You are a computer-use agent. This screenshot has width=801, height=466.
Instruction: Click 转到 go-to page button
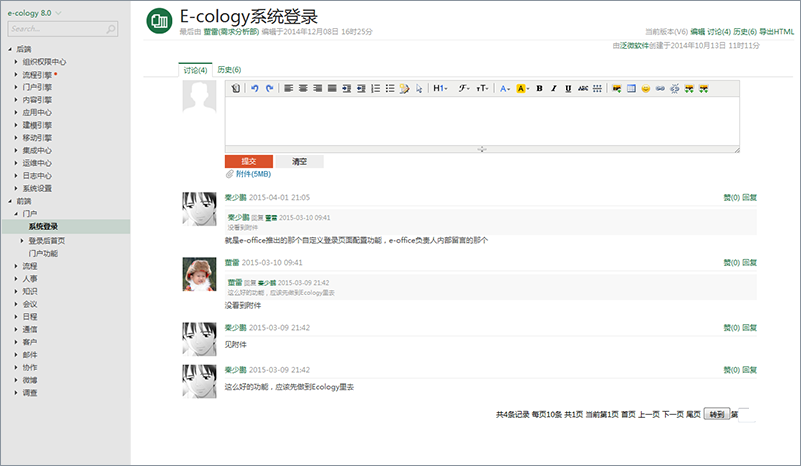(717, 414)
